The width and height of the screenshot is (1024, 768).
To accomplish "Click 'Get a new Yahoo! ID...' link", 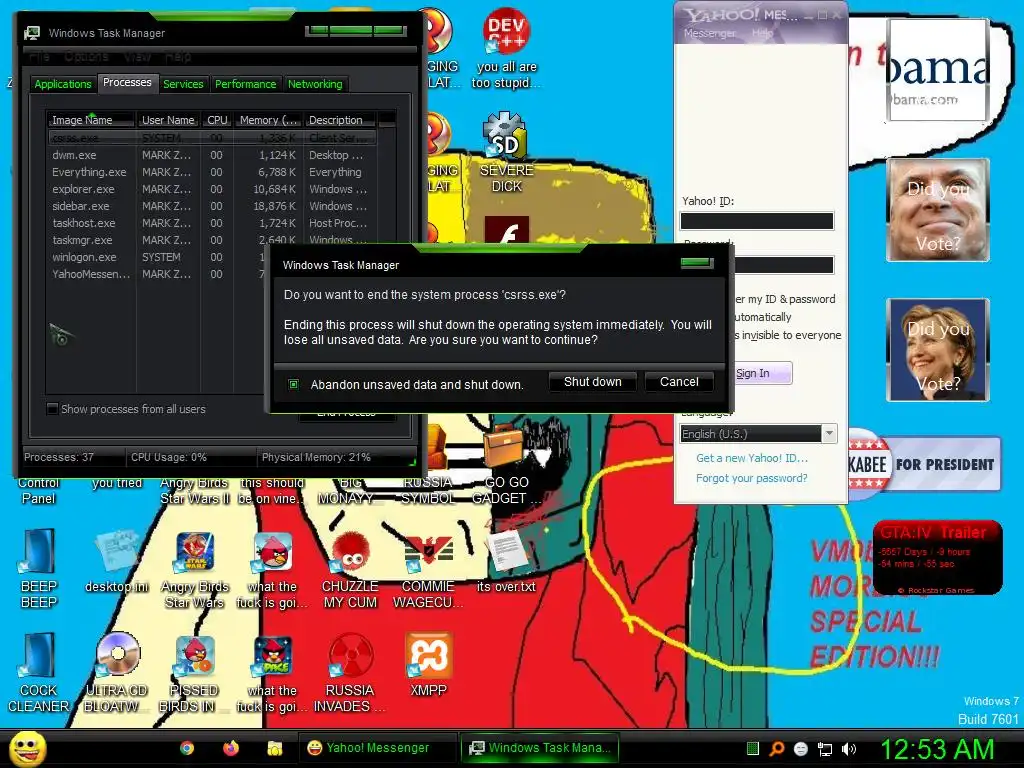I will click(x=752, y=458).
